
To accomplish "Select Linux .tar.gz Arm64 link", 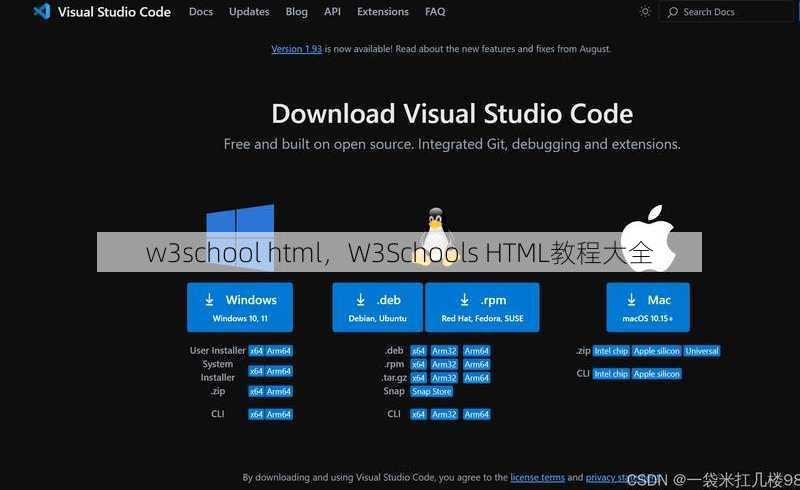I will point(477,378).
